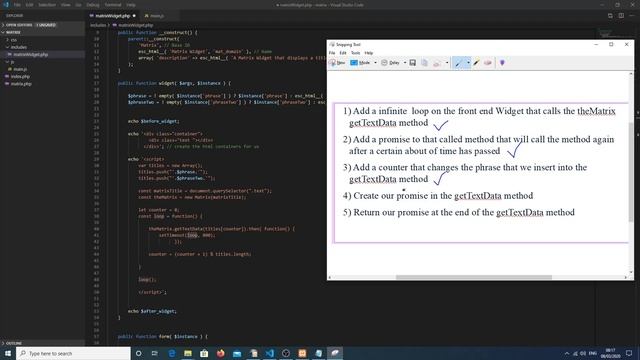This screenshot has height=360, width=640.
Task: Open the Pen options dropdown arrow
Action: click(468, 63)
